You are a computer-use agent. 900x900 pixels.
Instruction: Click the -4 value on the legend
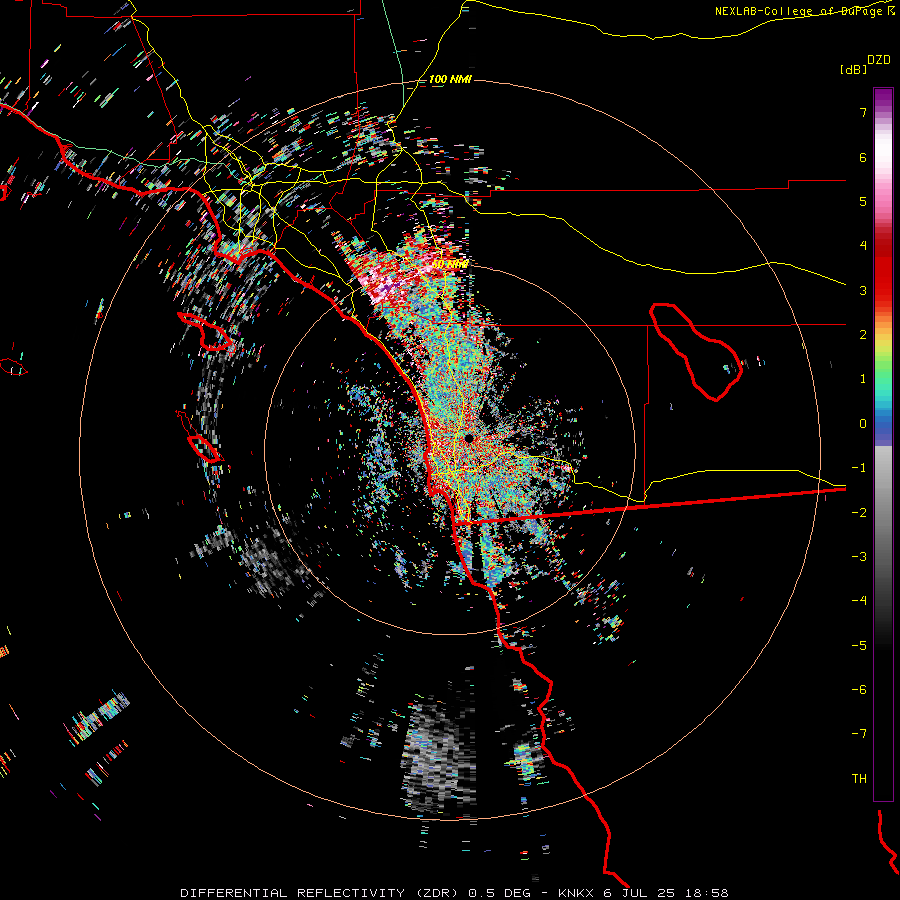(x=859, y=601)
